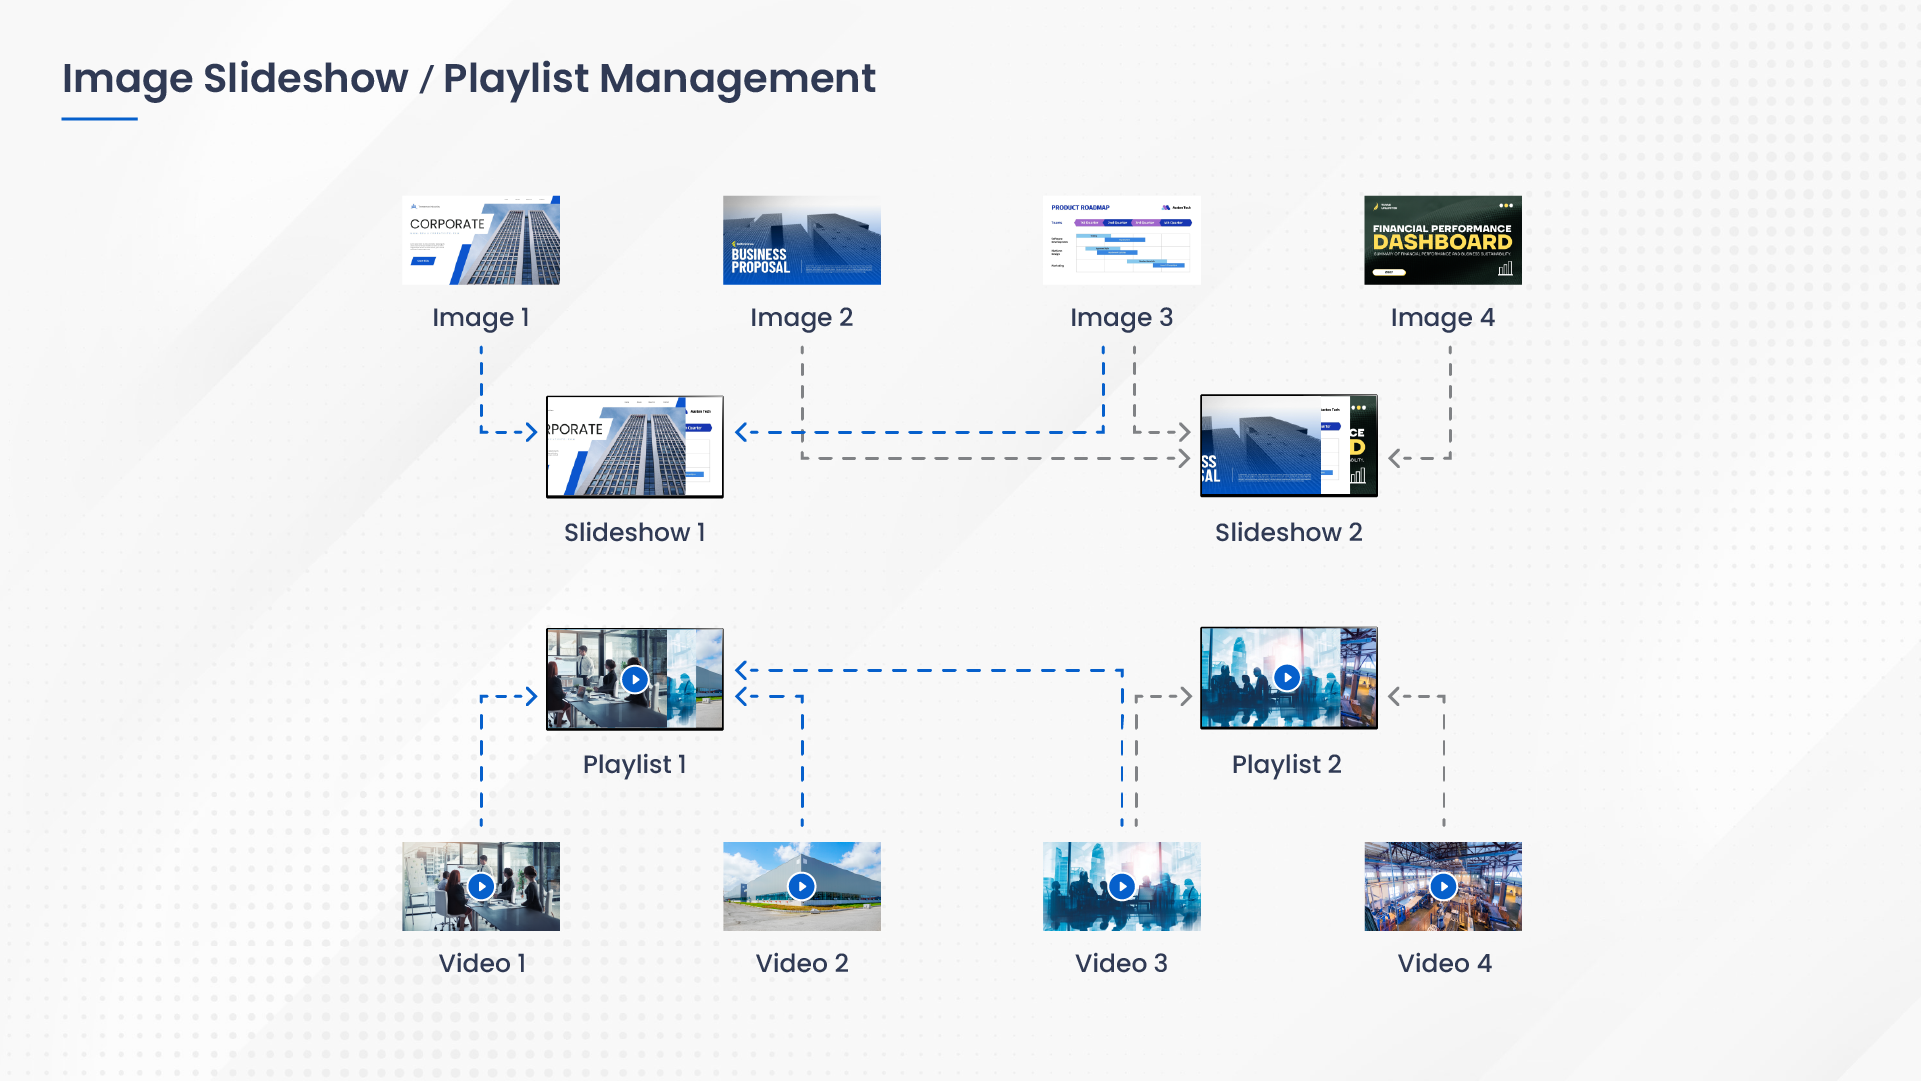Select the Image 2 Business Proposal thumbnail
The image size is (1921, 1081).
pos(802,240)
